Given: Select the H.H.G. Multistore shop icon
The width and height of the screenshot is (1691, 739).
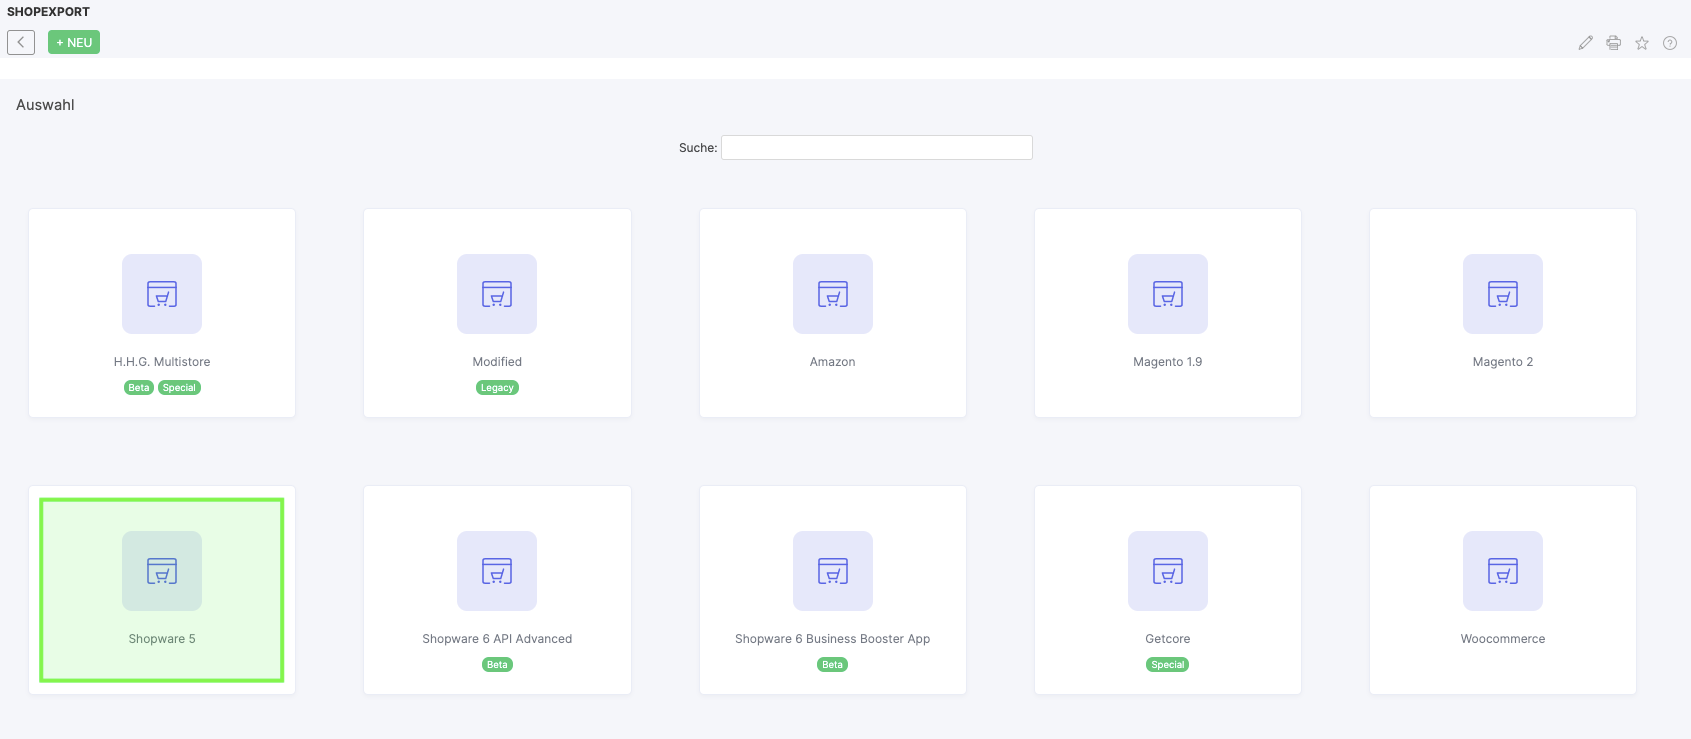Looking at the screenshot, I should (162, 294).
